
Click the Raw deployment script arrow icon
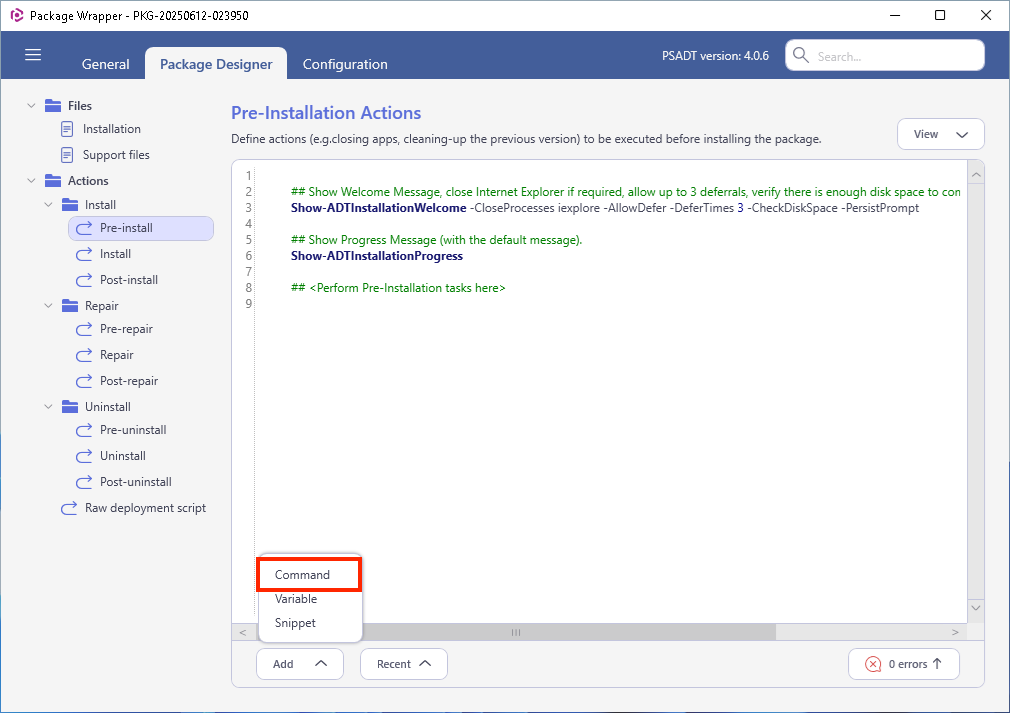(x=69, y=508)
